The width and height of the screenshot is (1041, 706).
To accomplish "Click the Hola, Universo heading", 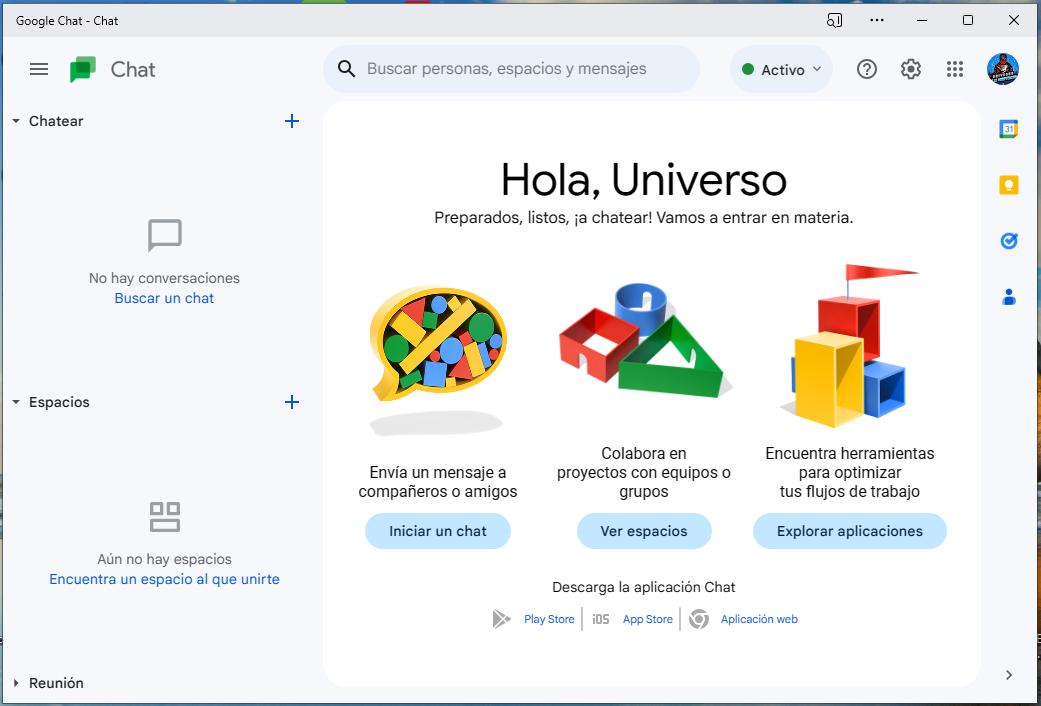I will [644, 180].
